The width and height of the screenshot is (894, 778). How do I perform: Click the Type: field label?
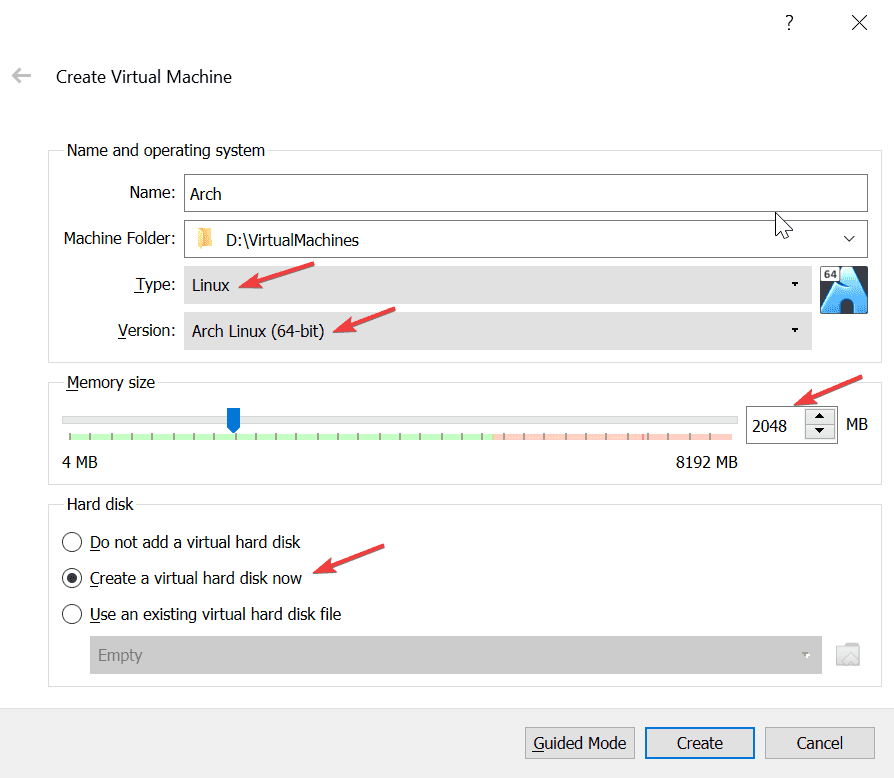point(155,284)
